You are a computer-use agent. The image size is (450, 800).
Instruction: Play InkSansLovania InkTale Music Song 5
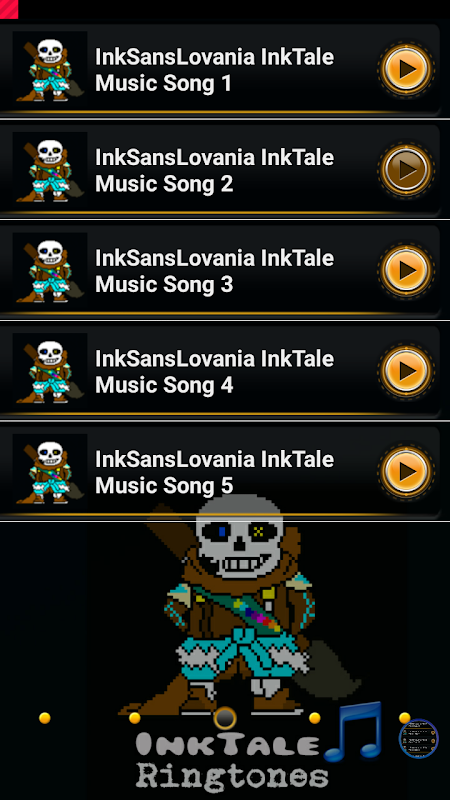pyautogui.click(x=406, y=471)
